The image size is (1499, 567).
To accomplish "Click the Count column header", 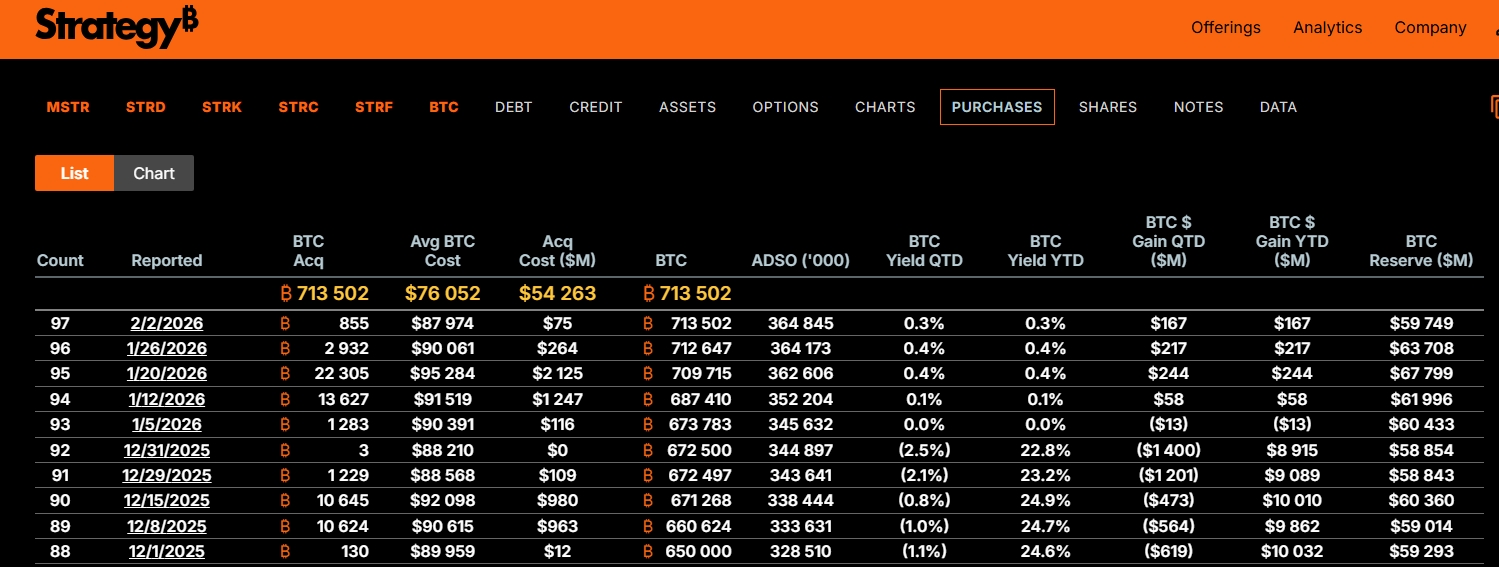I will pos(60,260).
